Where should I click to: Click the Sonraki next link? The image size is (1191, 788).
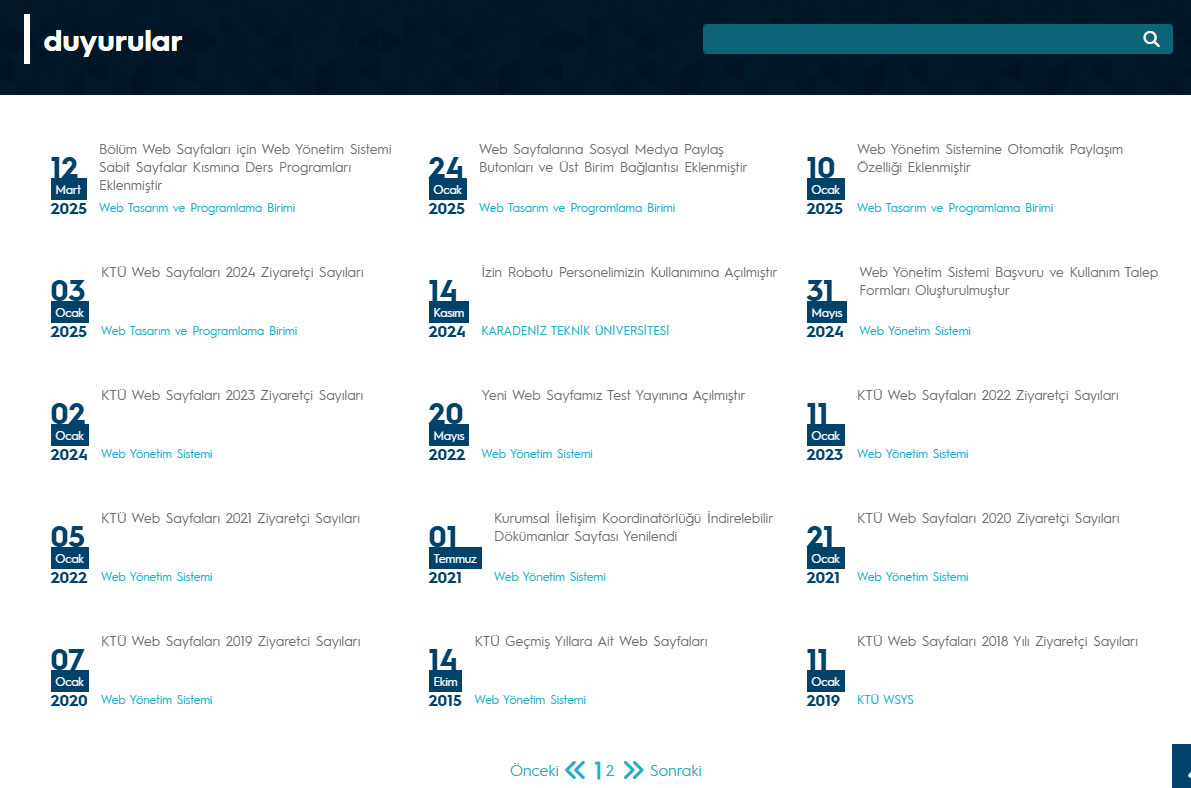(676, 771)
